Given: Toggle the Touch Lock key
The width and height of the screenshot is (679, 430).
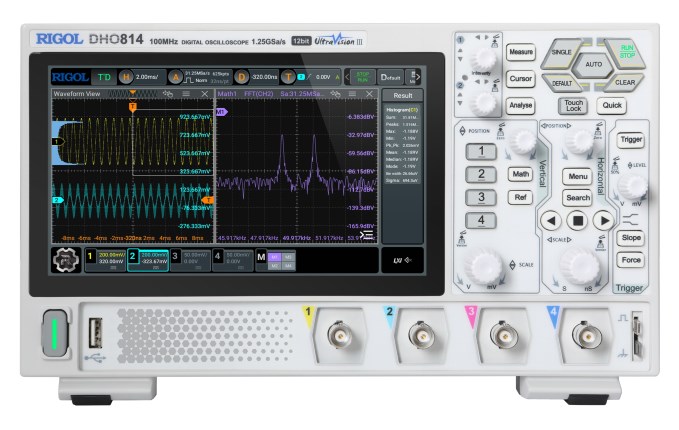Looking at the screenshot, I should tap(573, 106).
